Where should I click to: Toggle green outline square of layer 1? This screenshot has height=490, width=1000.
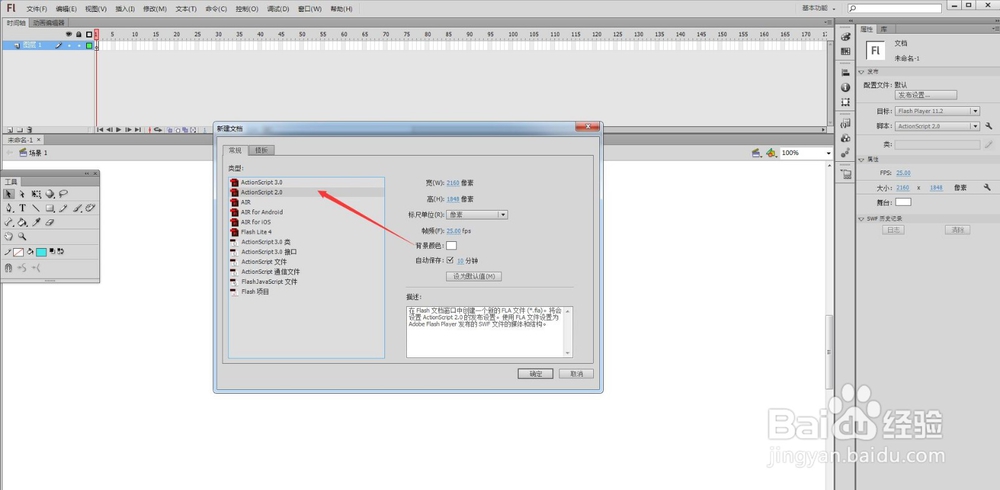[89, 45]
